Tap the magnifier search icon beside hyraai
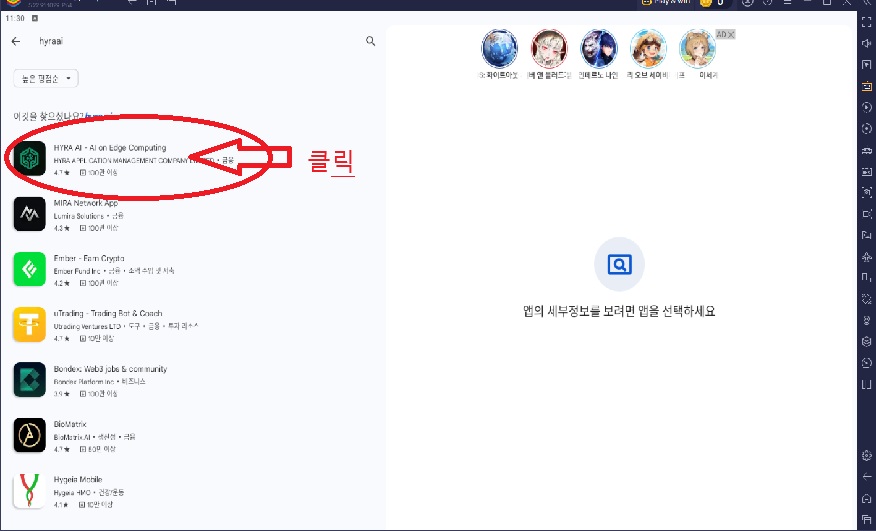Viewport: 876px width, 531px height. point(370,41)
